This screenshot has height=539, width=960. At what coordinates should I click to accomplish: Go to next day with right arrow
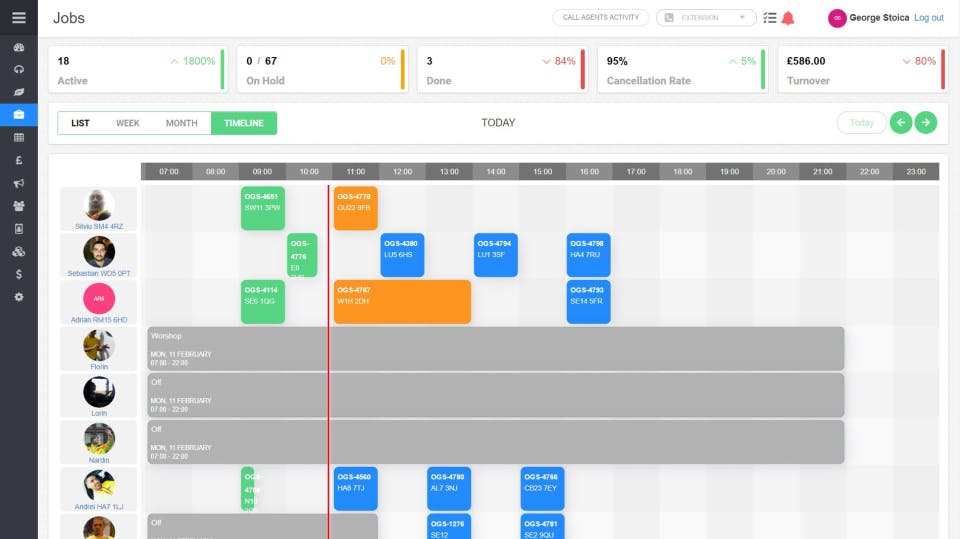click(926, 122)
